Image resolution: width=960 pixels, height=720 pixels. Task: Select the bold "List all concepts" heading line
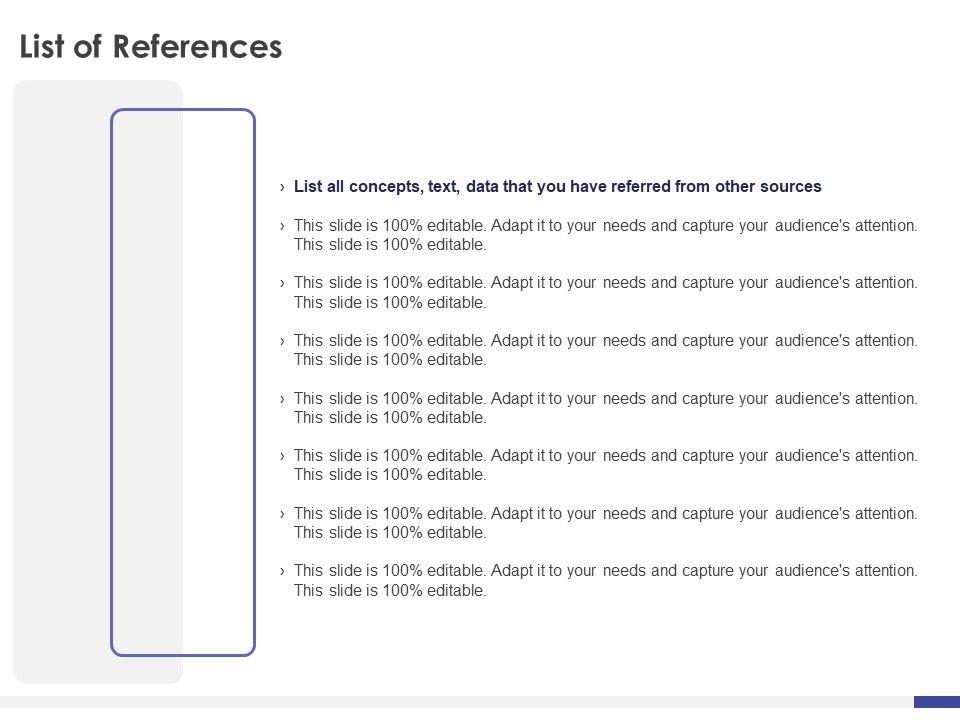pyautogui.click(x=557, y=186)
